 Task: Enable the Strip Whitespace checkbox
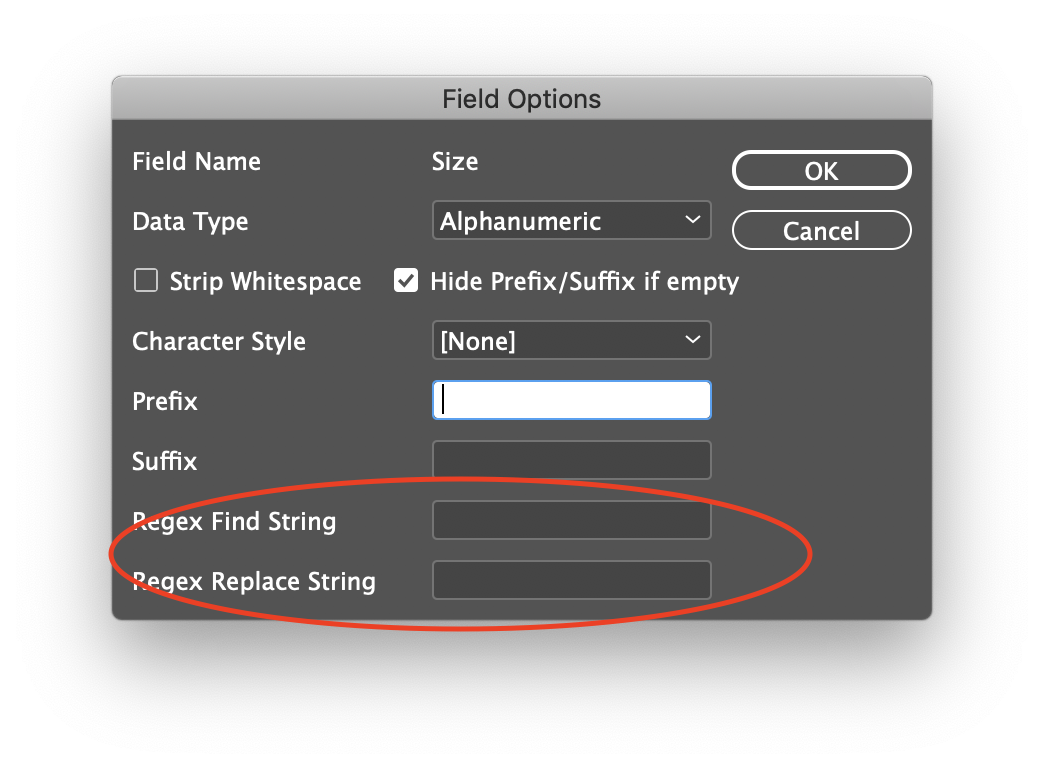click(x=146, y=281)
